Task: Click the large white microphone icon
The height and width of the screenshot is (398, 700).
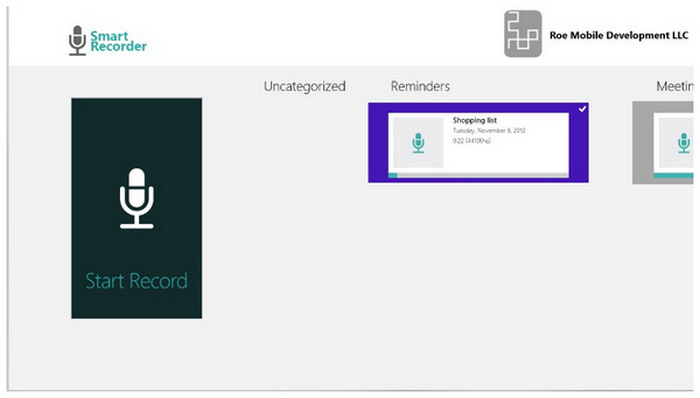Action: point(137,198)
